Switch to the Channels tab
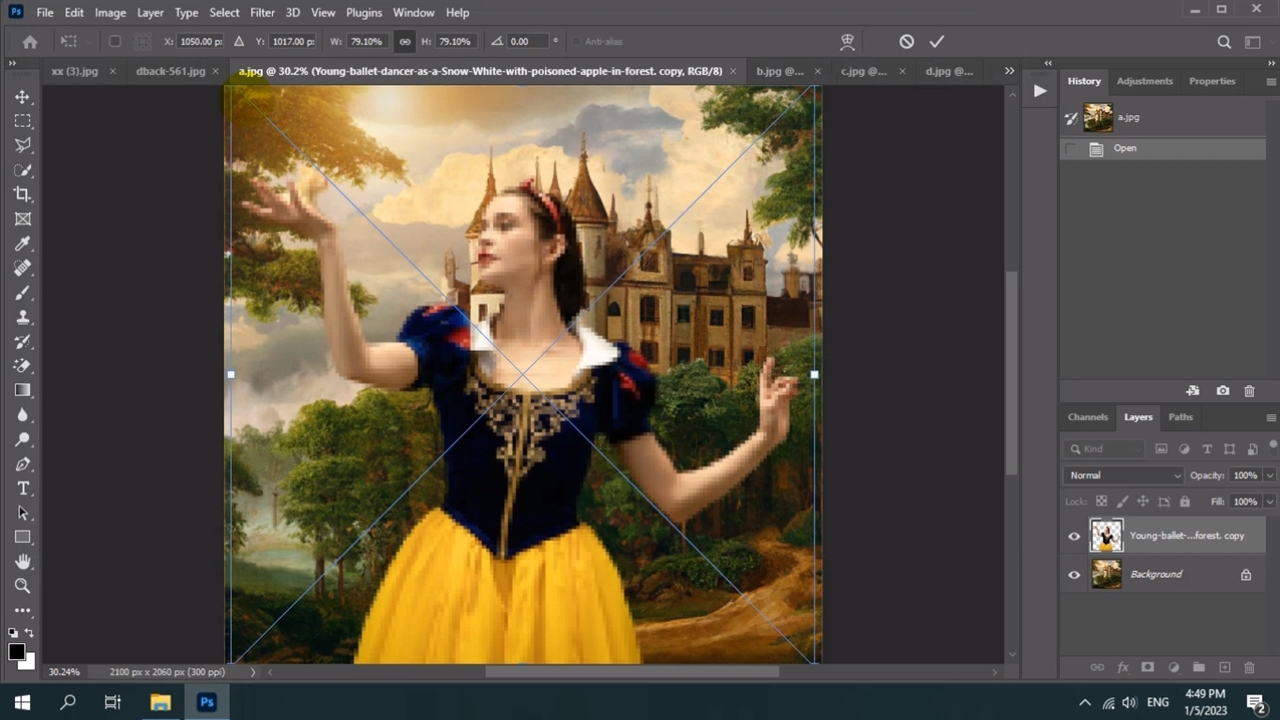Image resolution: width=1280 pixels, height=720 pixels. click(x=1087, y=417)
